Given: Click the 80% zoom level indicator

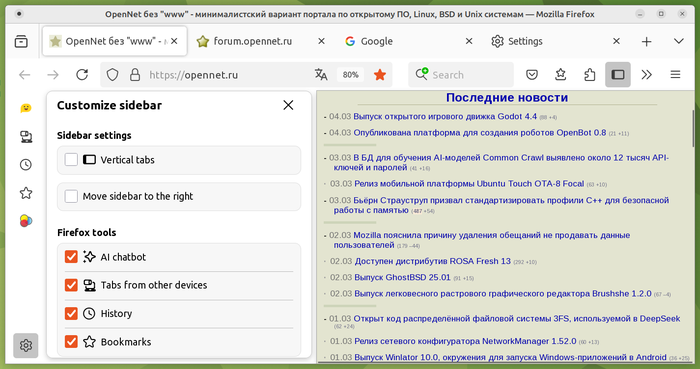Looking at the screenshot, I should click(350, 75).
